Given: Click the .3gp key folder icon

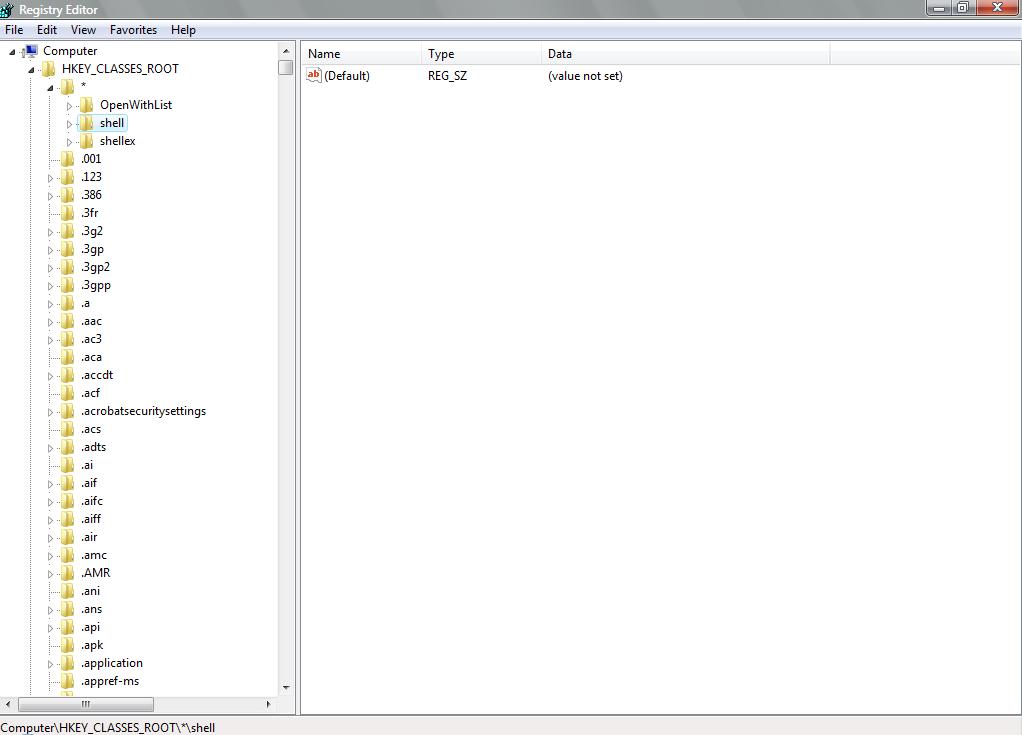Looking at the screenshot, I should point(68,250).
